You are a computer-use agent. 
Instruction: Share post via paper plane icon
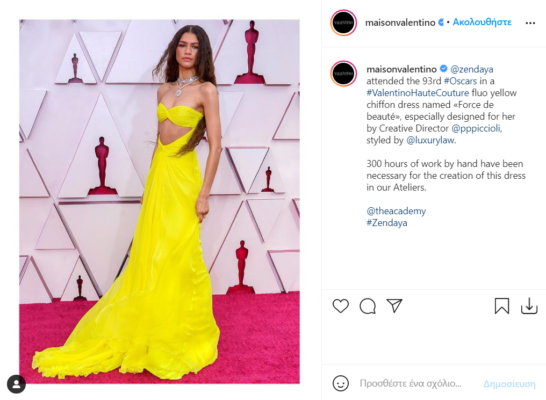pos(394,305)
